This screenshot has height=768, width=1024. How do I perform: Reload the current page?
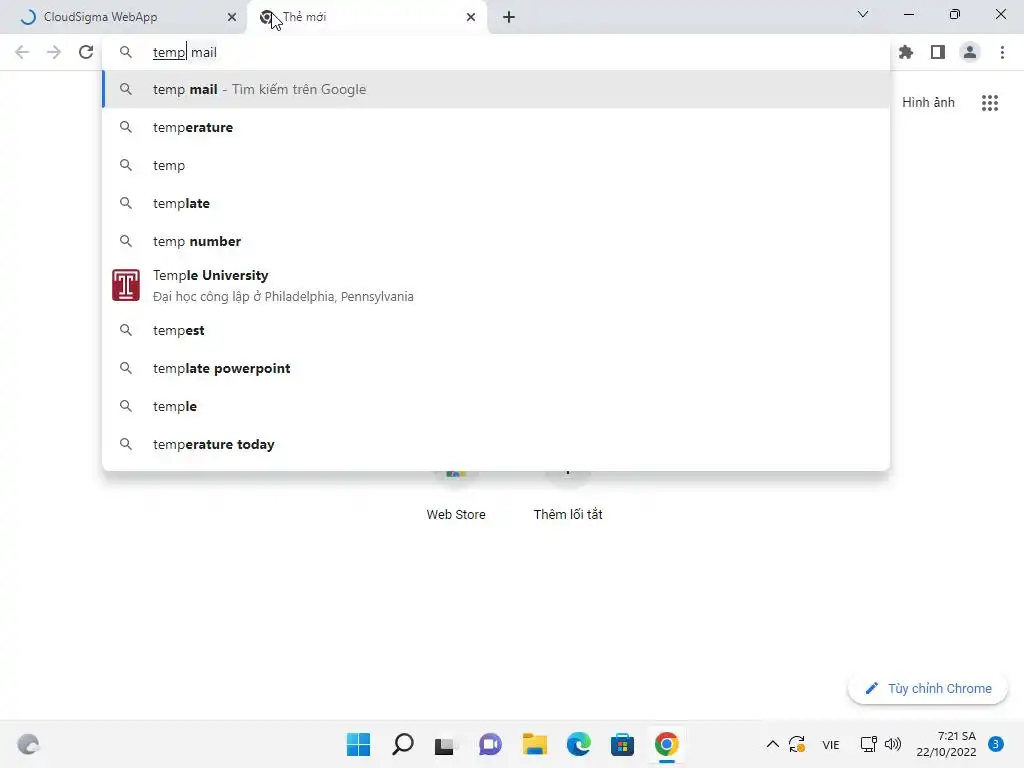pos(86,52)
